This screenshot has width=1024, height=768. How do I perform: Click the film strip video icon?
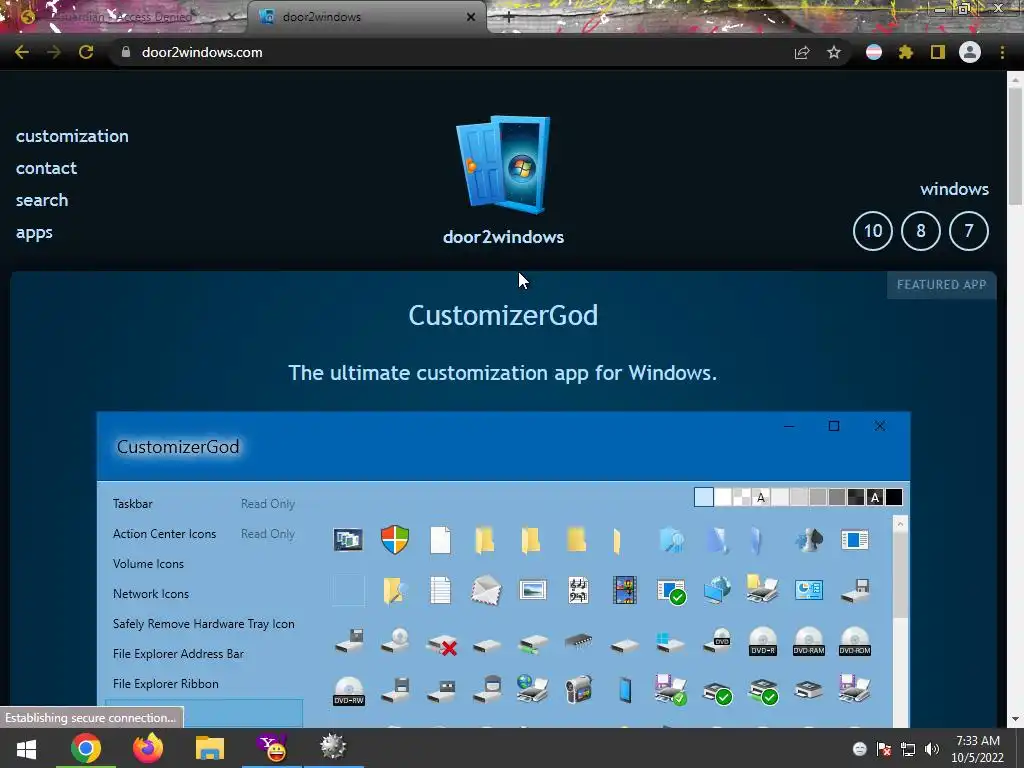point(624,590)
